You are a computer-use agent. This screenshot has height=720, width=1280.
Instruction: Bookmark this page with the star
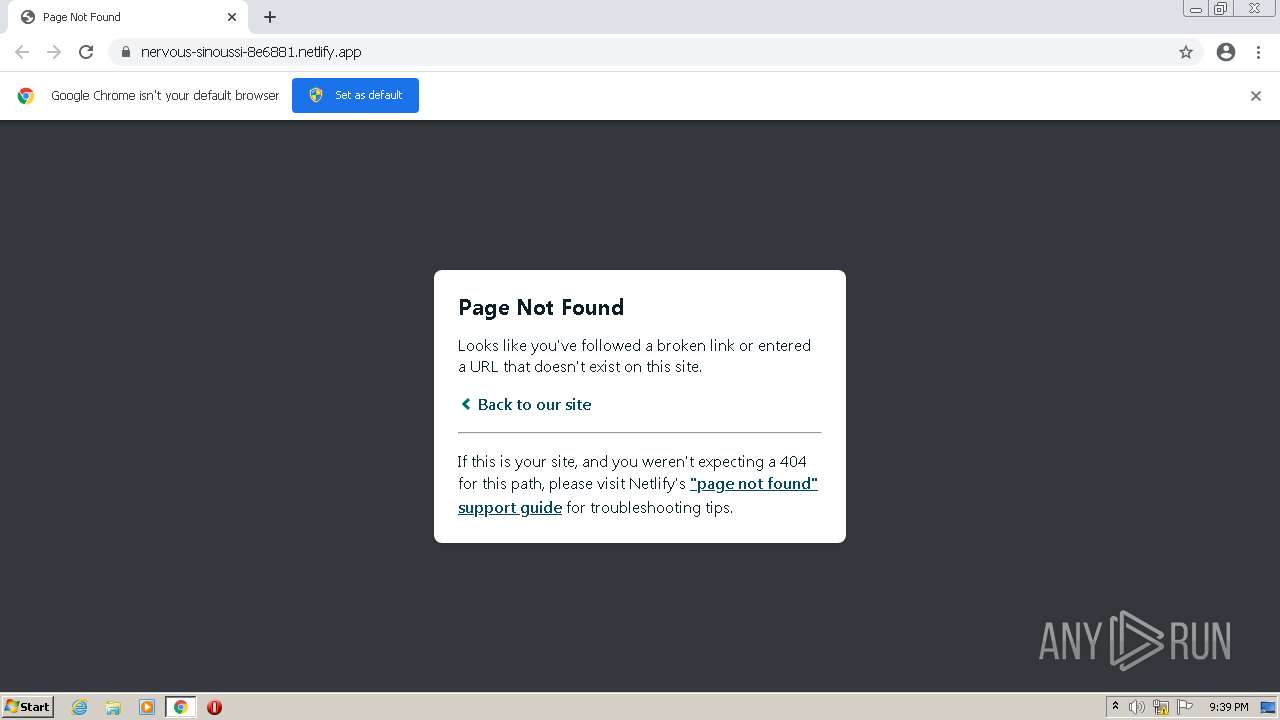tap(1186, 52)
